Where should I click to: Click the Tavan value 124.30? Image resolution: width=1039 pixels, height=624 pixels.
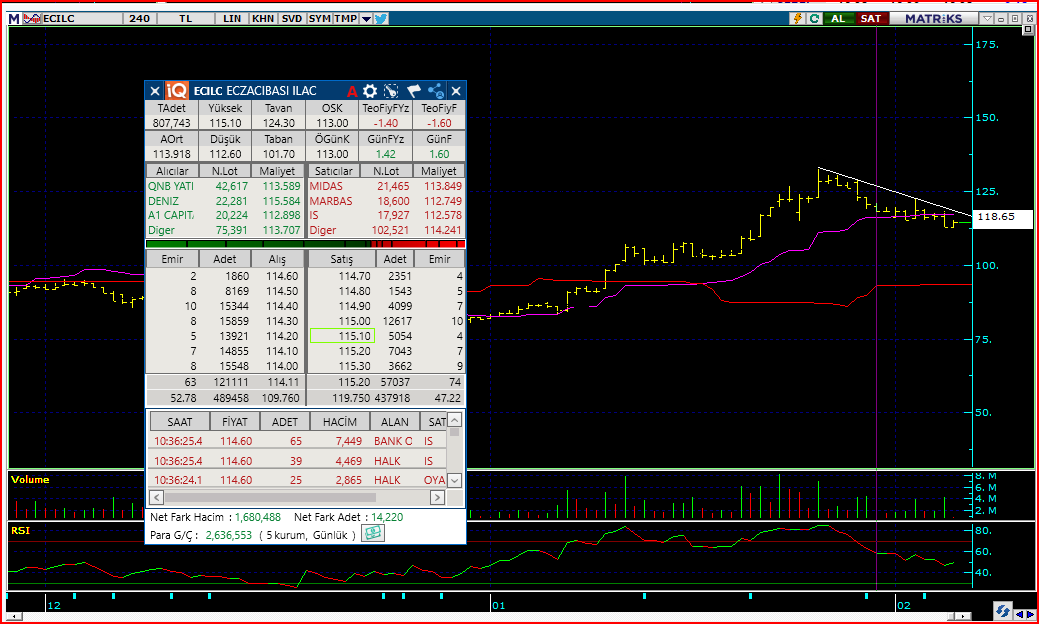tap(278, 123)
